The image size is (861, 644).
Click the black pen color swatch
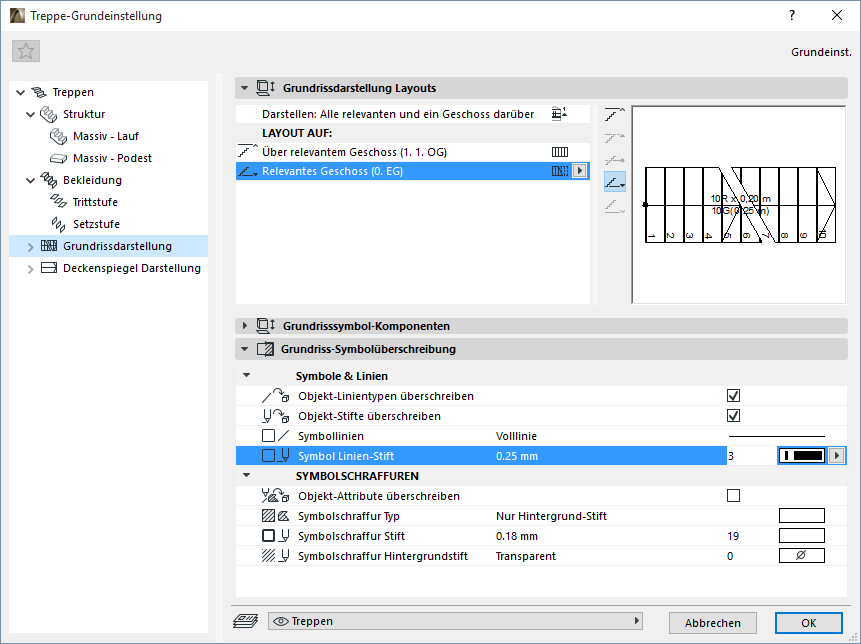802,455
